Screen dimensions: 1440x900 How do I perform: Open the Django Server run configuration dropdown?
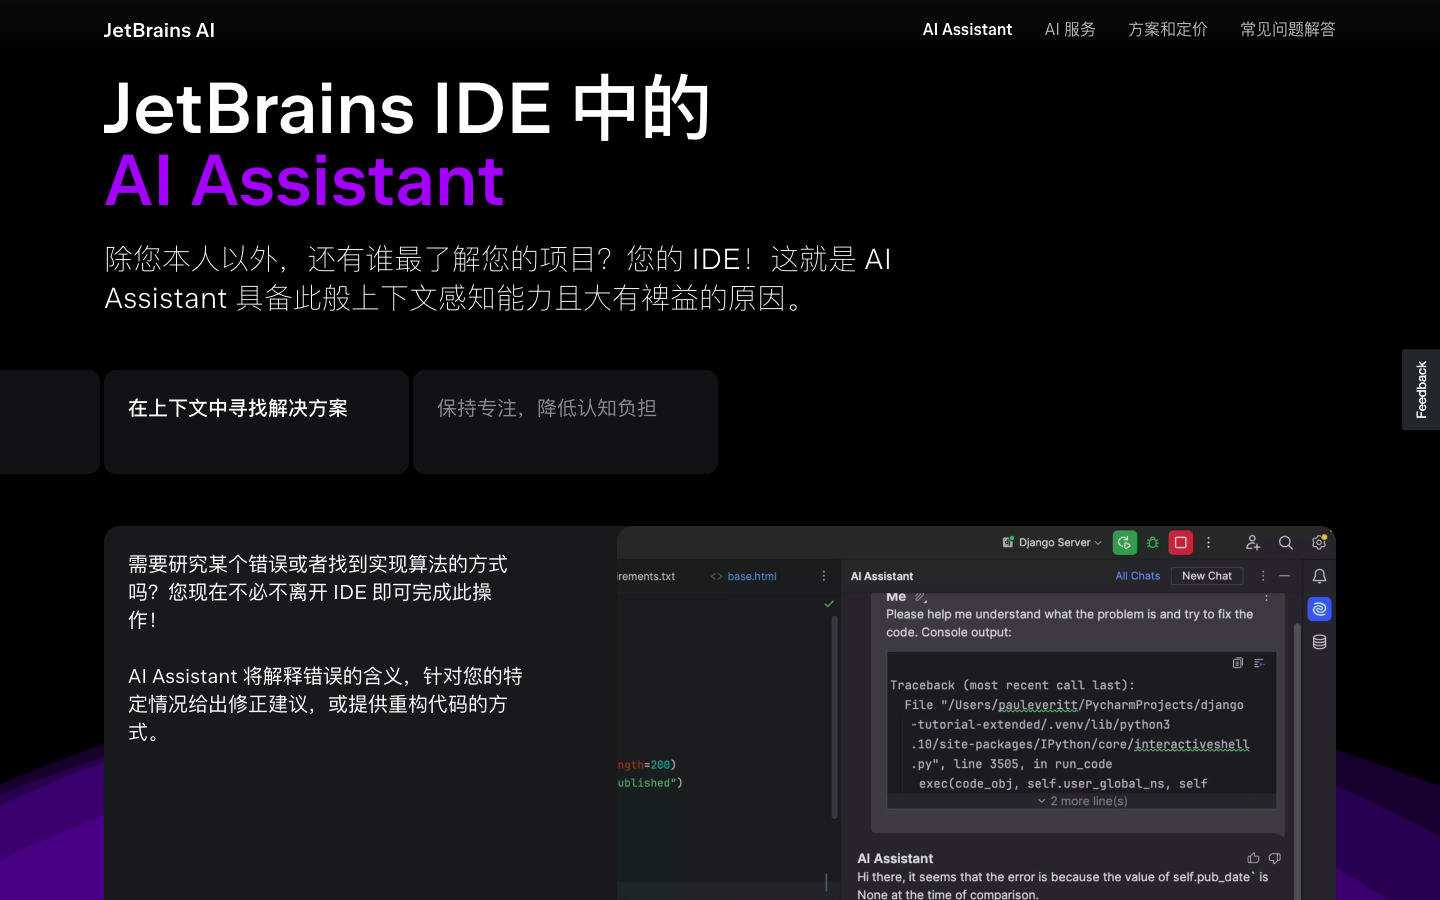1050,542
